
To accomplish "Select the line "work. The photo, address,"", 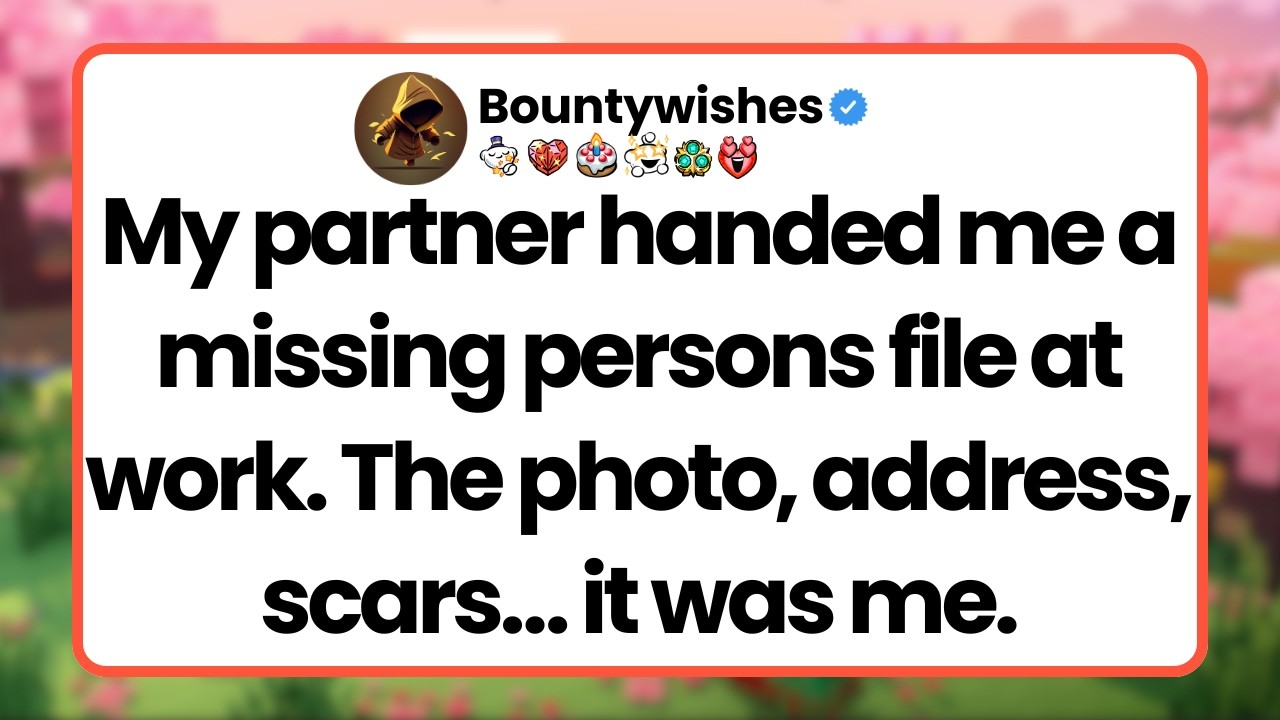I will (x=639, y=478).
